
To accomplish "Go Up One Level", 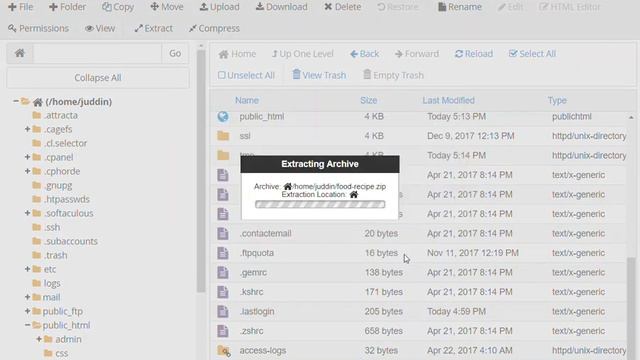I will 302,54.
